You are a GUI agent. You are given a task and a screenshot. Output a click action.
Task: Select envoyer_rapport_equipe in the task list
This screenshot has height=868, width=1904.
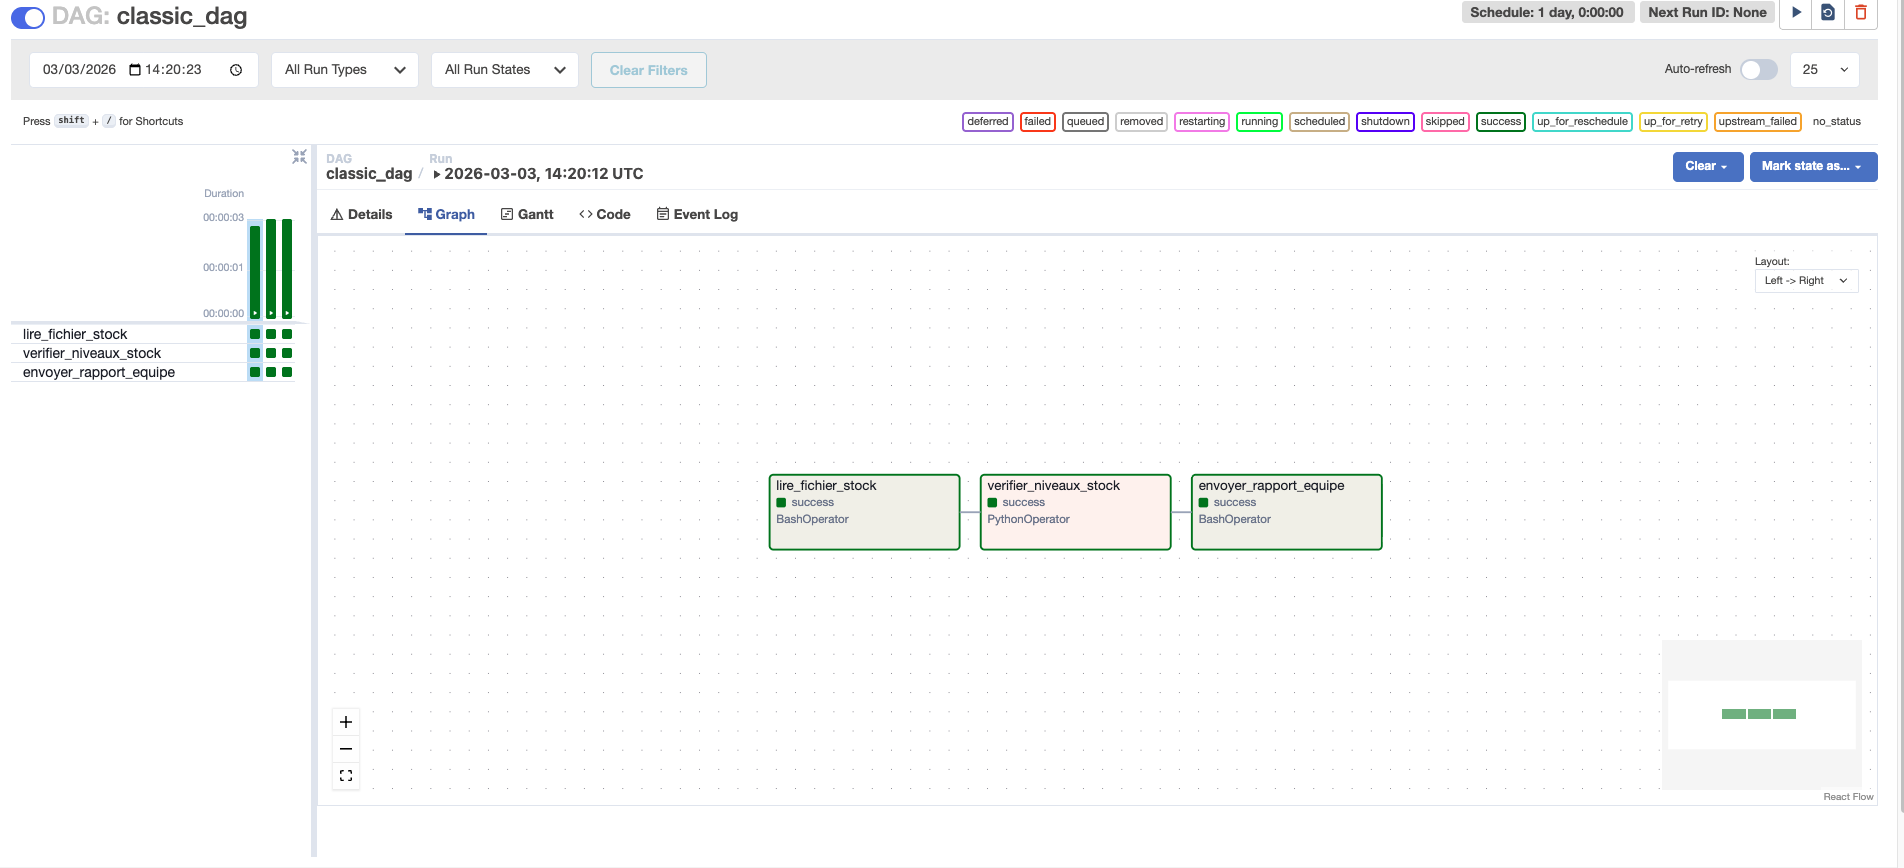click(x=99, y=372)
